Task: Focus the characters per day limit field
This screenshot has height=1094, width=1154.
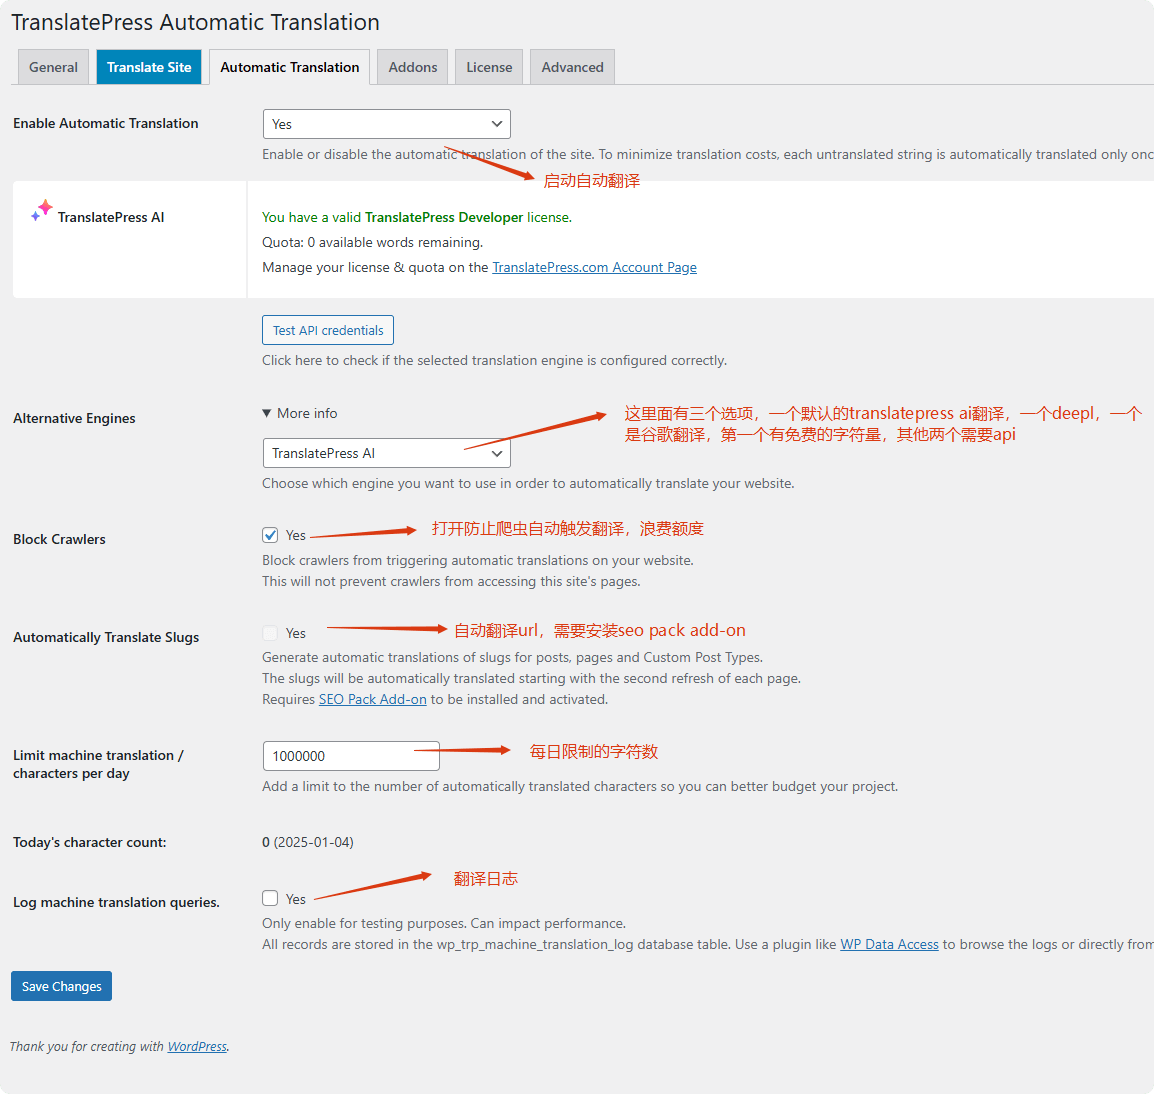Action: [x=351, y=756]
